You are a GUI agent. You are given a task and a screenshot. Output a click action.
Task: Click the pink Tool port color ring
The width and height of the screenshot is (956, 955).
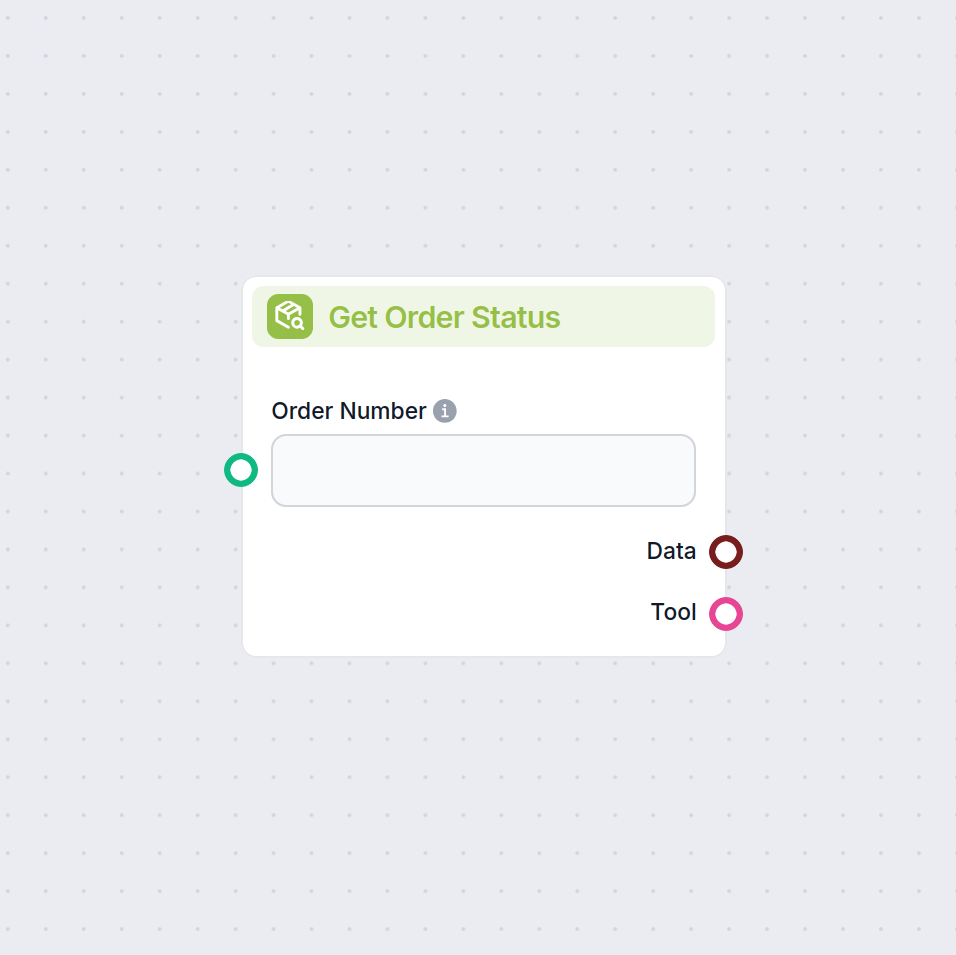tap(727, 613)
